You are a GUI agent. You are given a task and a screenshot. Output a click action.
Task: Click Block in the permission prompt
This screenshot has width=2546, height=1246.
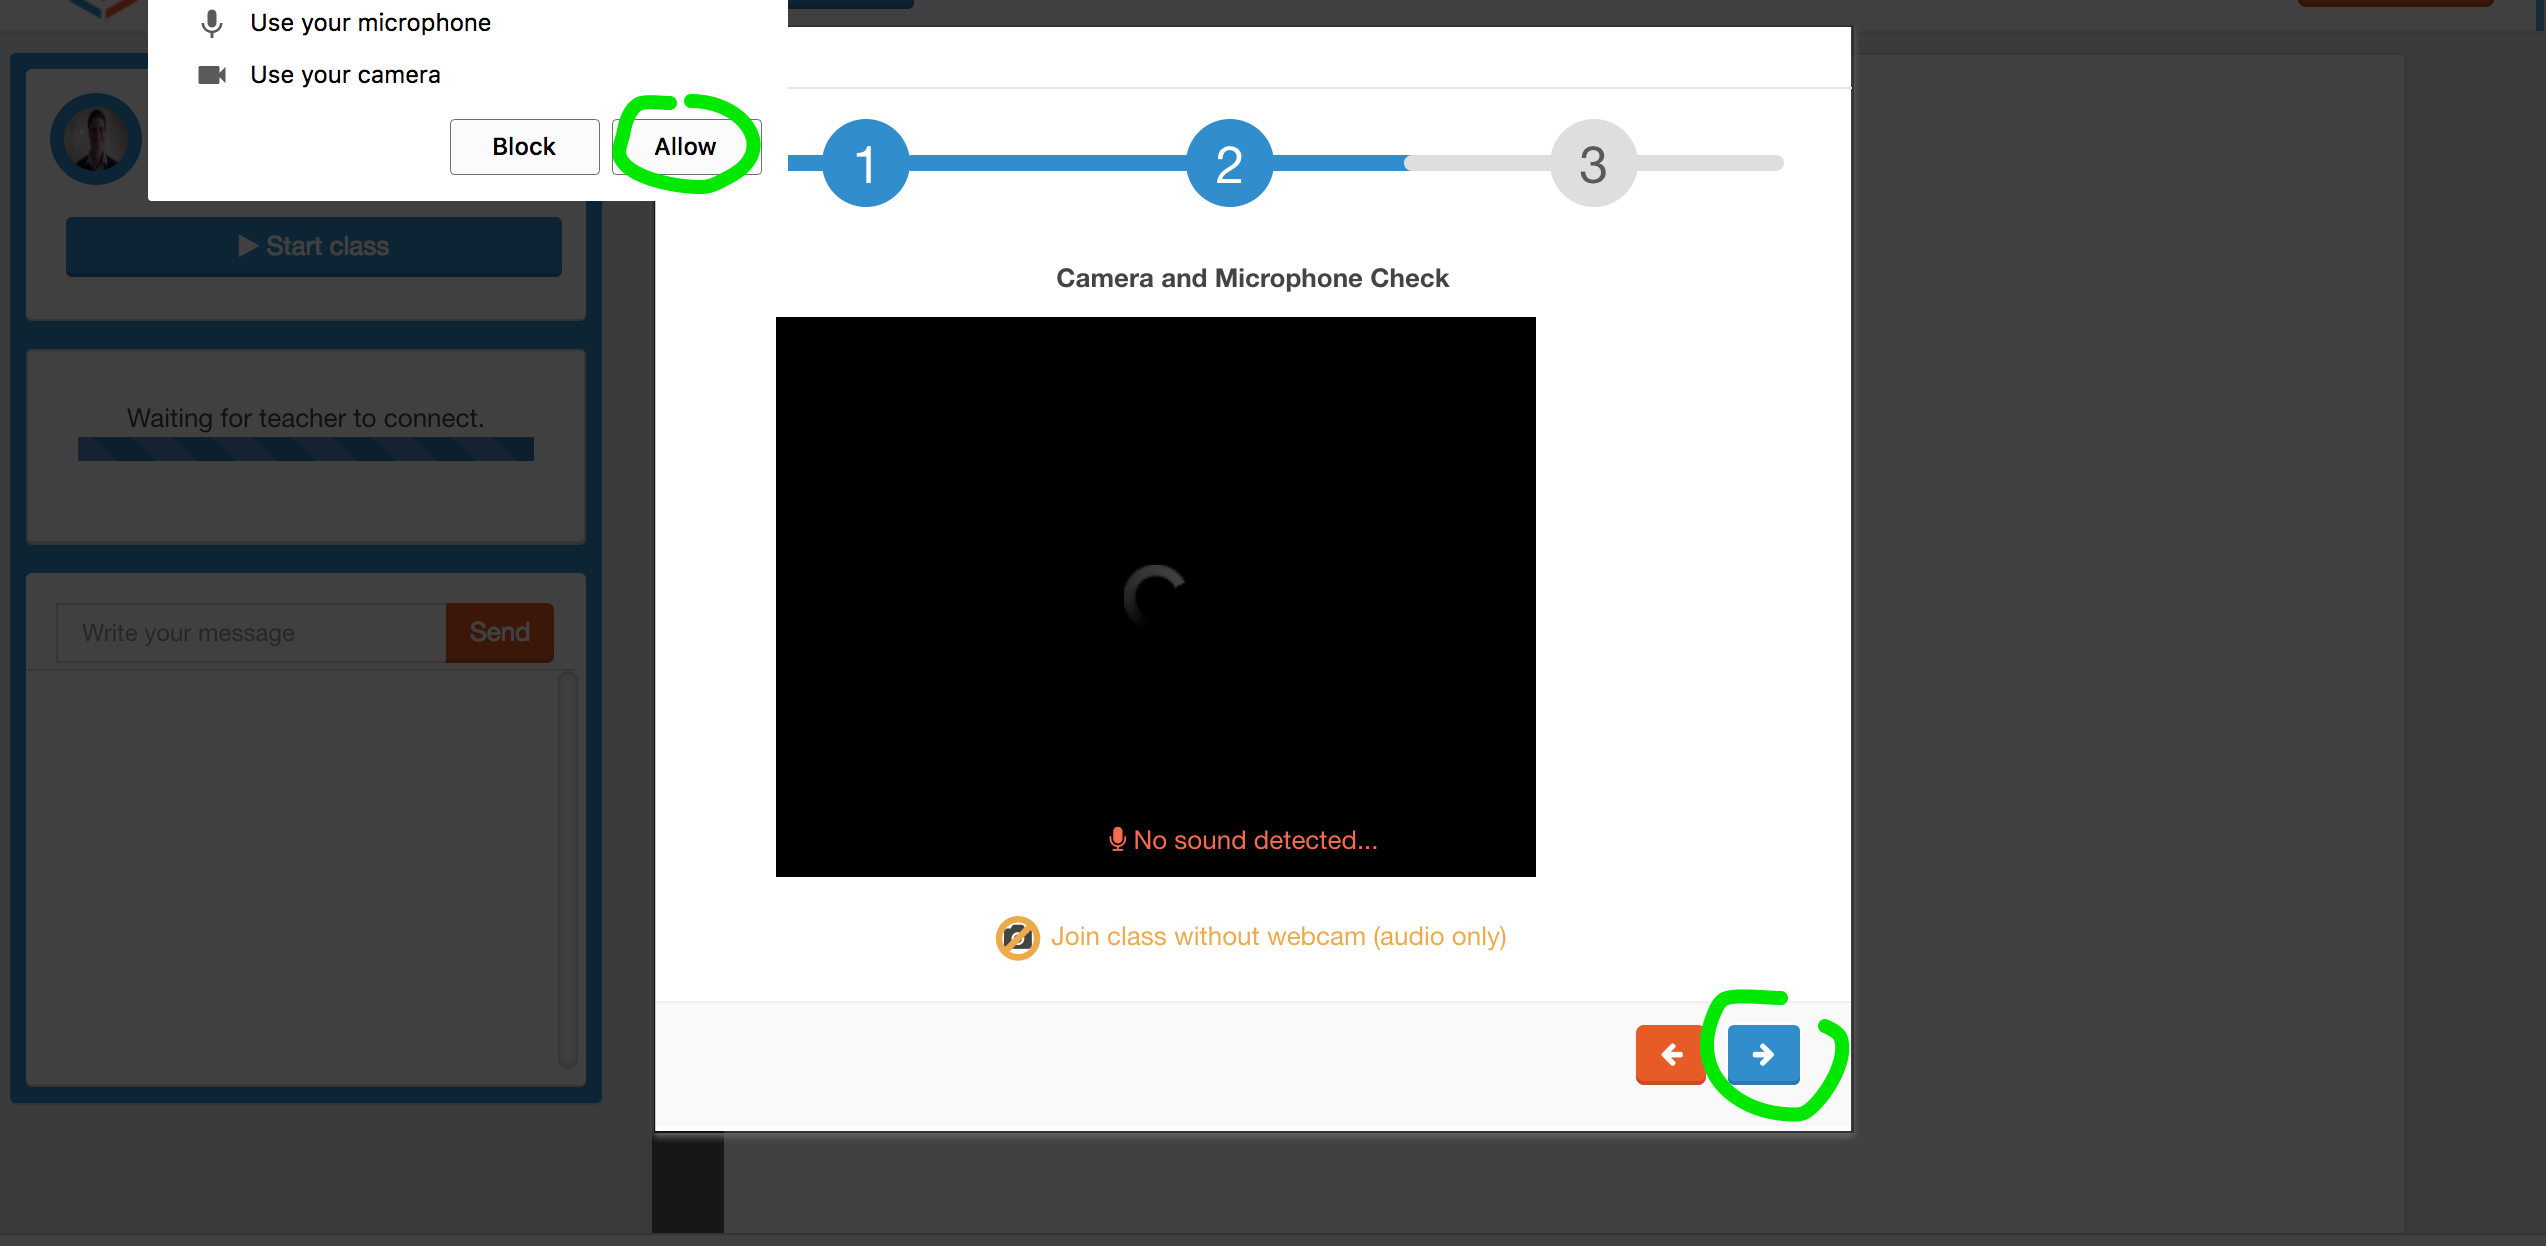click(524, 147)
